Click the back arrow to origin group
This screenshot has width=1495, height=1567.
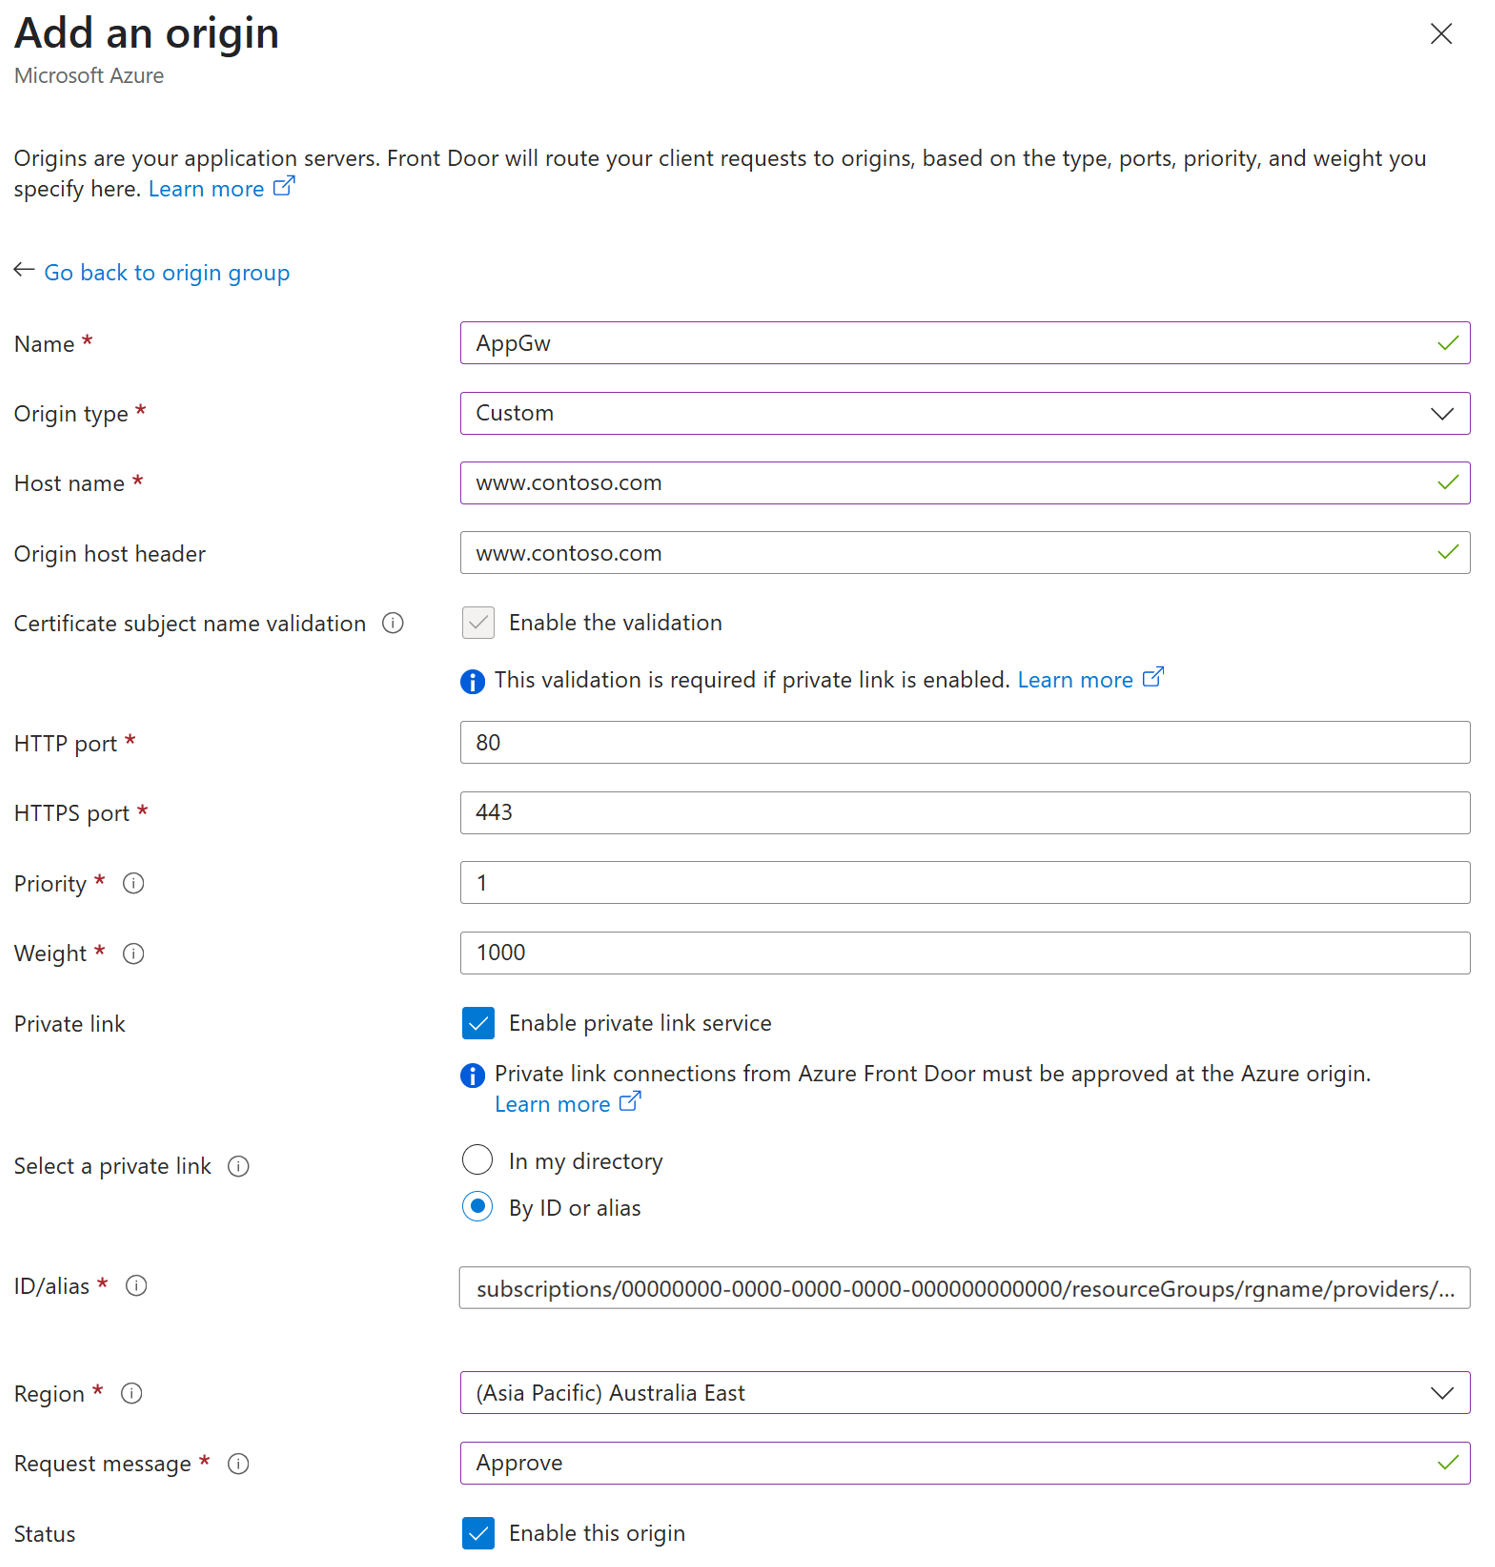pos(24,271)
